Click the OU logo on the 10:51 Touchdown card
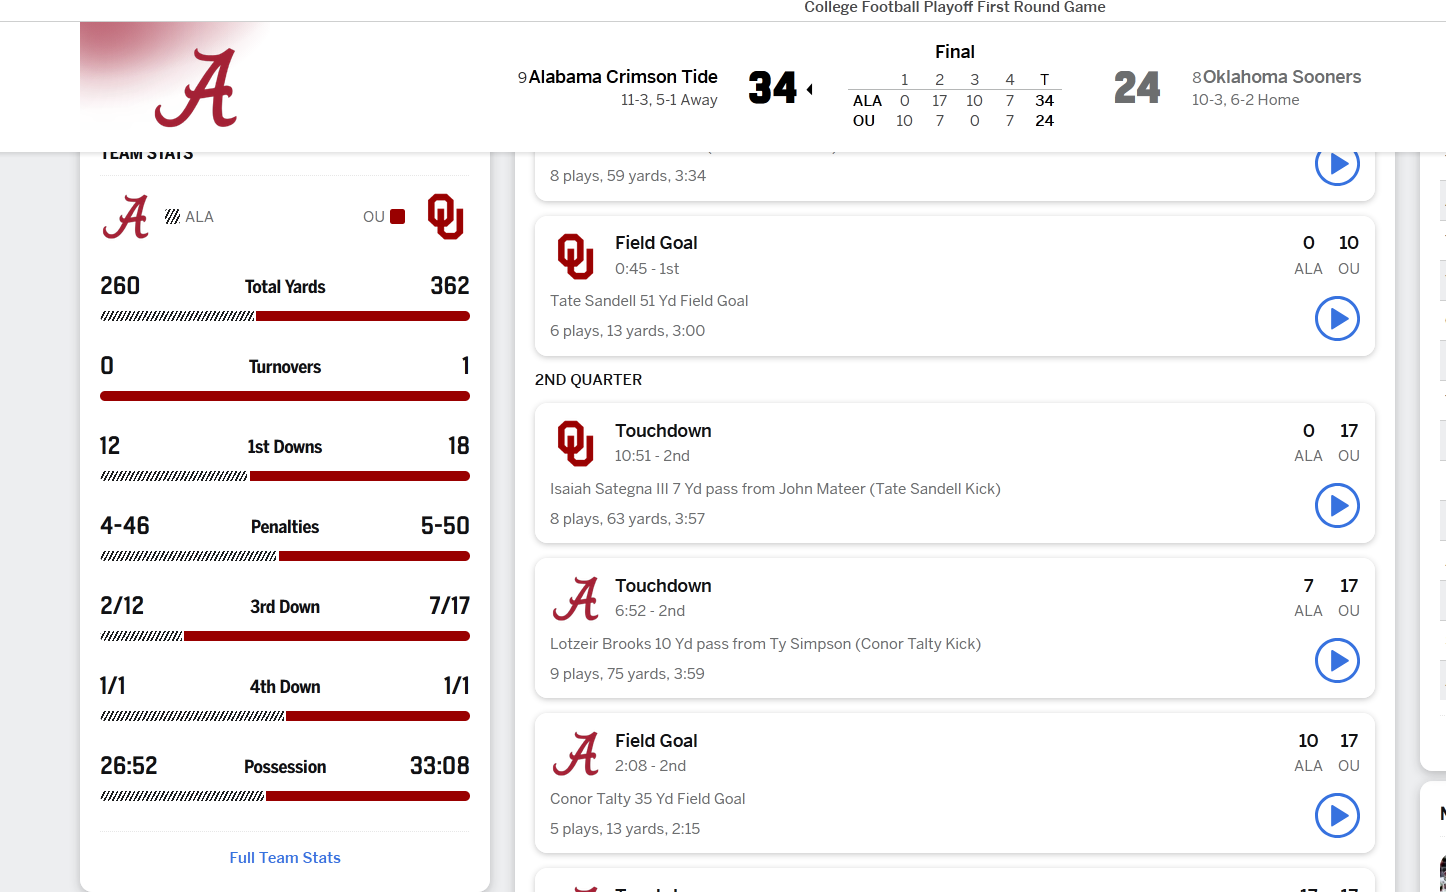 click(576, 443)
